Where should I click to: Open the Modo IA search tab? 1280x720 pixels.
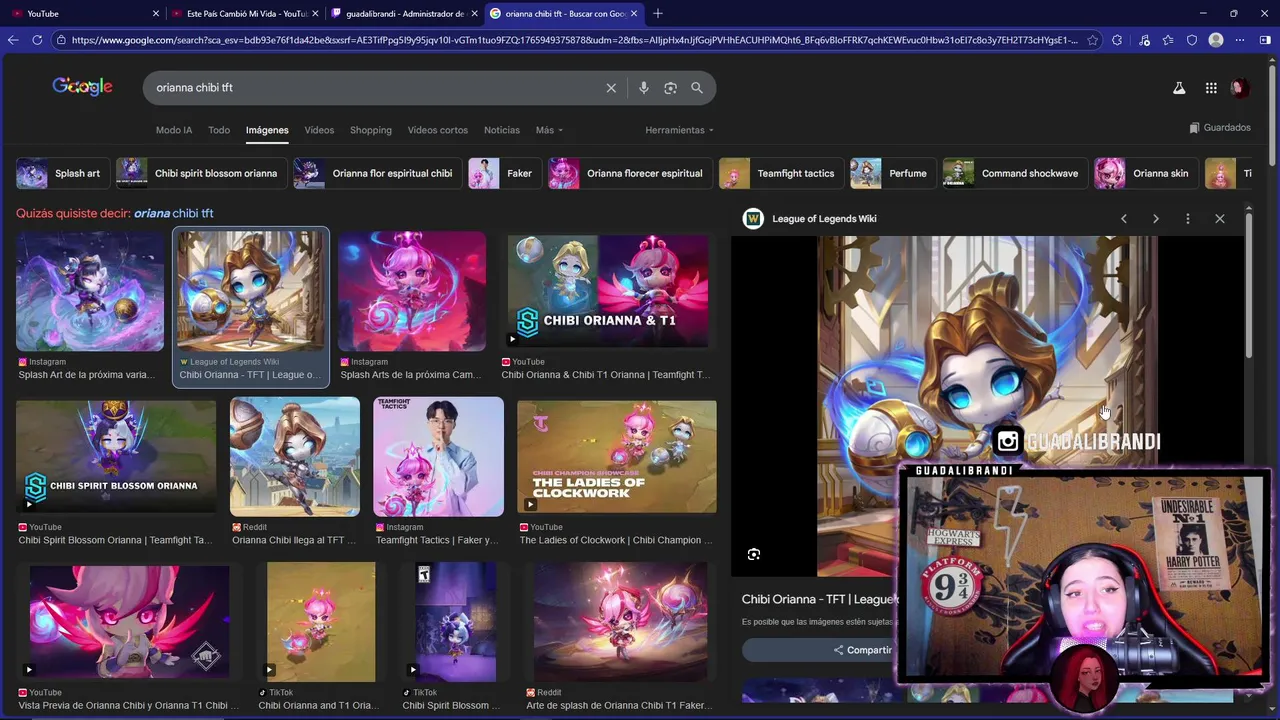(174, 130)
